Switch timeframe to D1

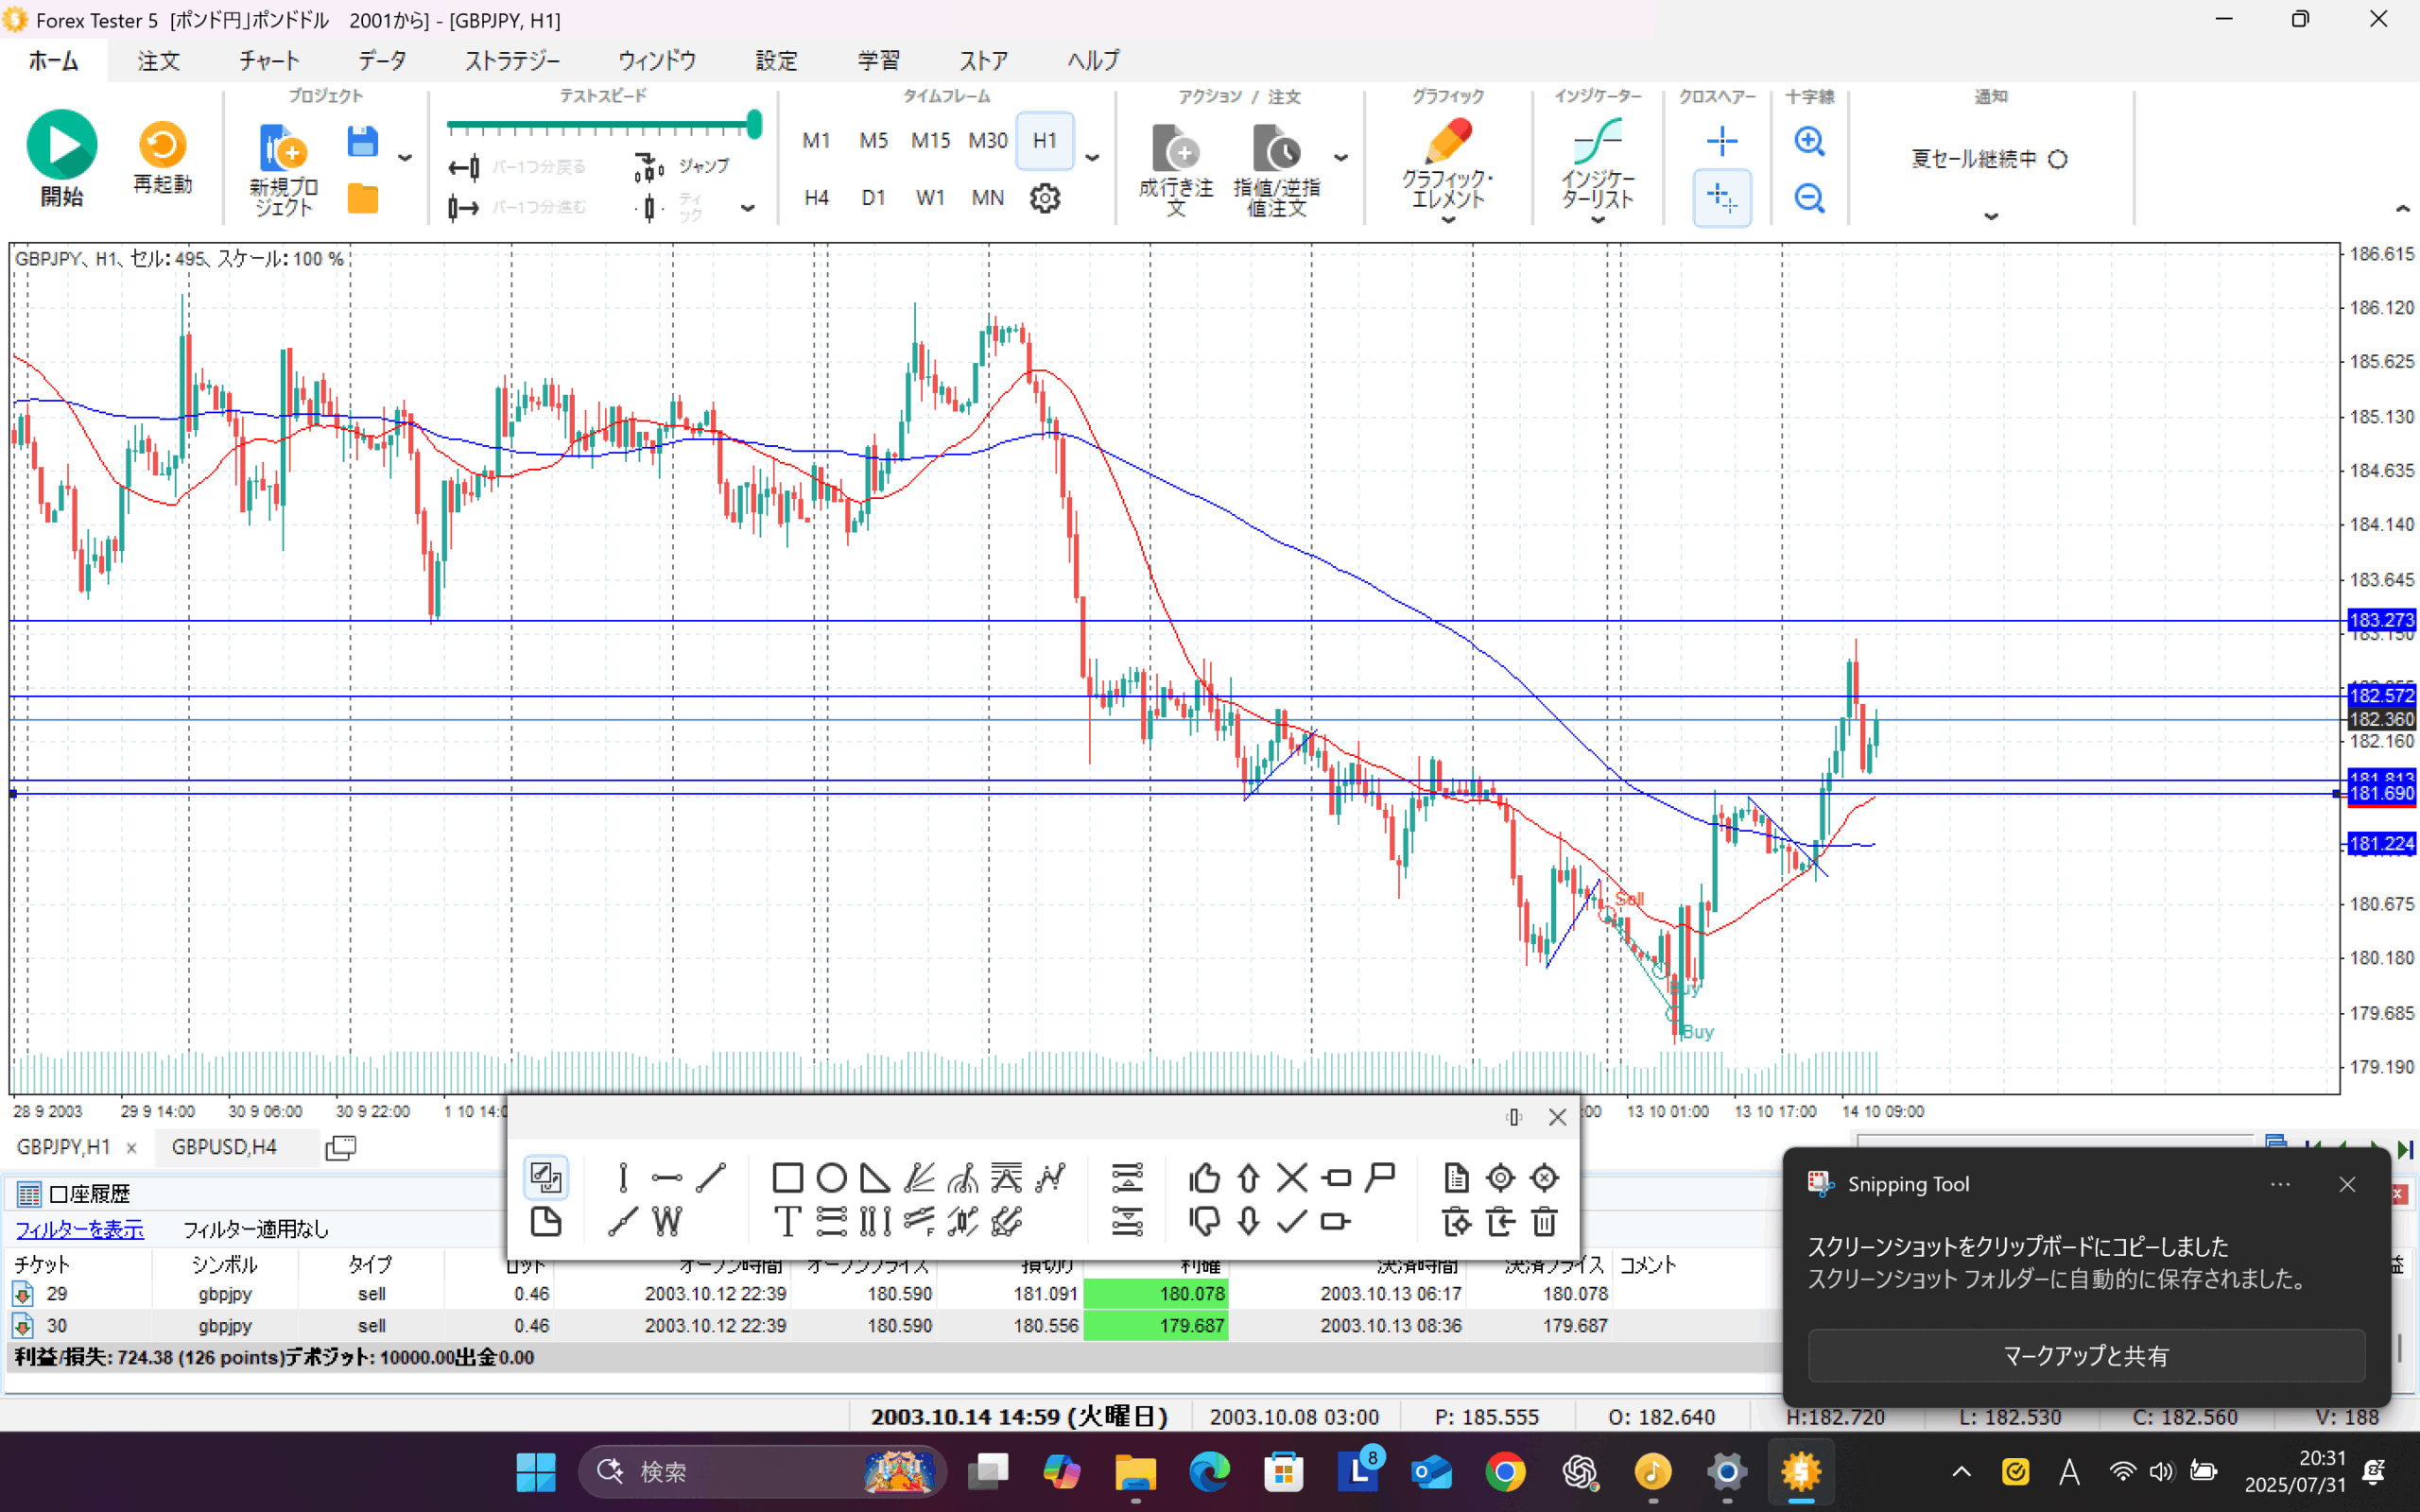coord(873,198)
